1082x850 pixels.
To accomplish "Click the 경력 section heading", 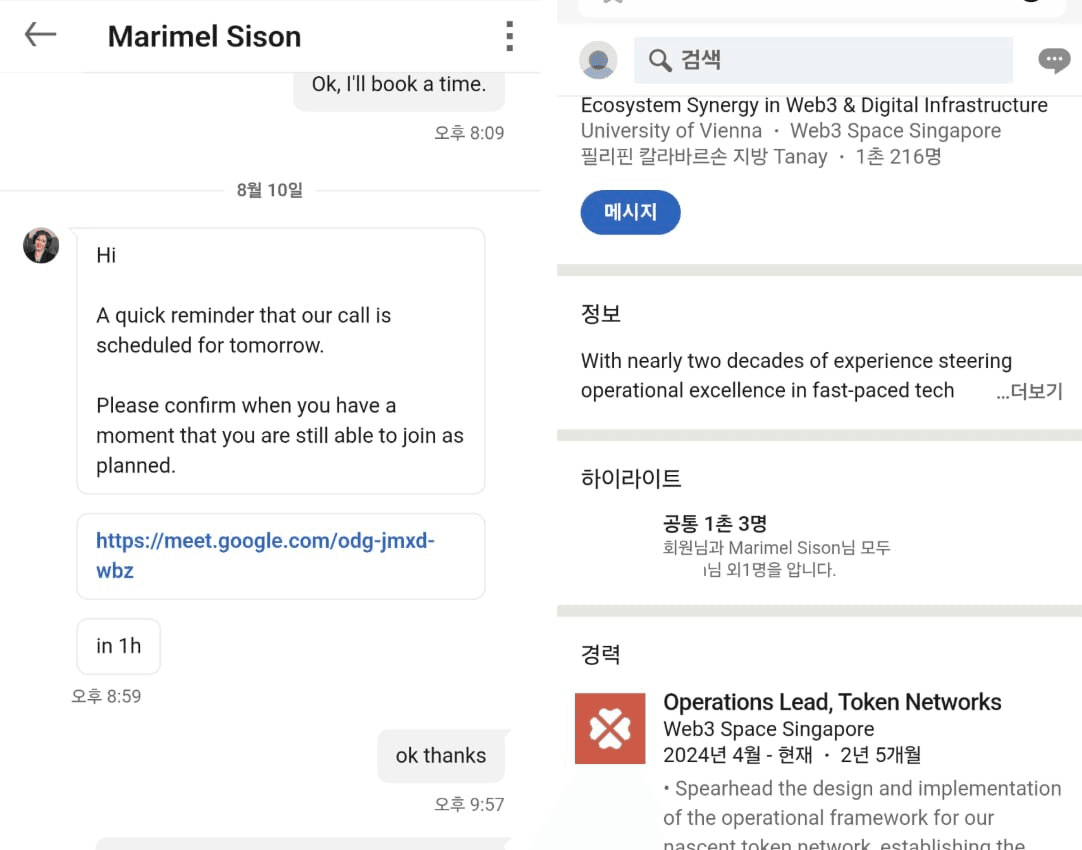I will tap(600, 653).
